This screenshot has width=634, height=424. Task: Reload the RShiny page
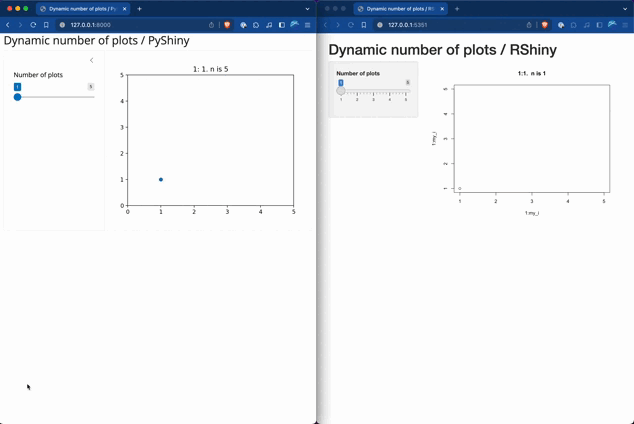click(x=351, y=25)
